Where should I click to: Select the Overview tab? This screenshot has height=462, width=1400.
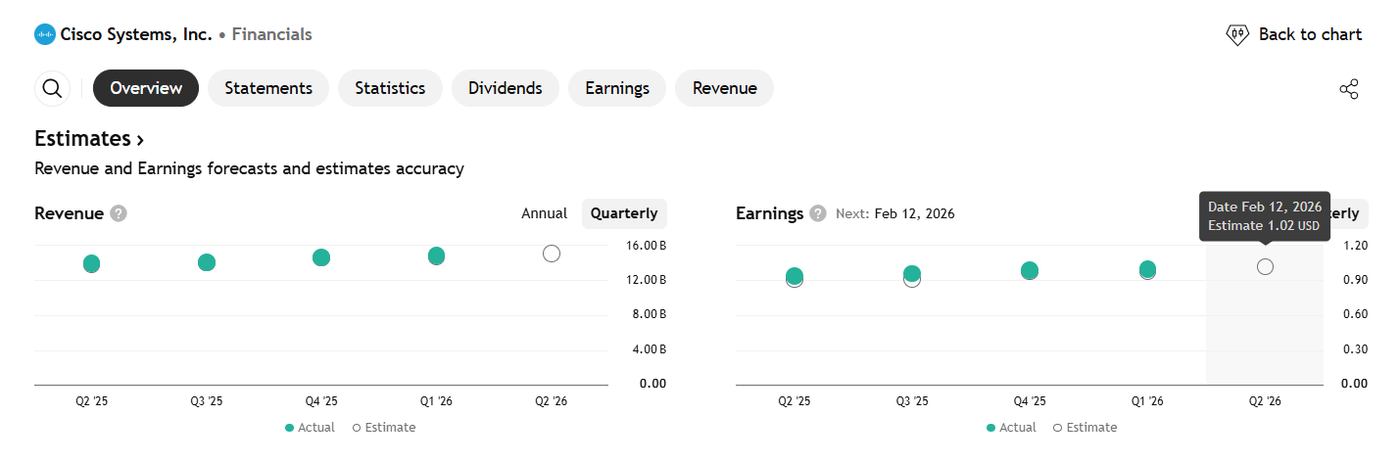coord(146,88)
